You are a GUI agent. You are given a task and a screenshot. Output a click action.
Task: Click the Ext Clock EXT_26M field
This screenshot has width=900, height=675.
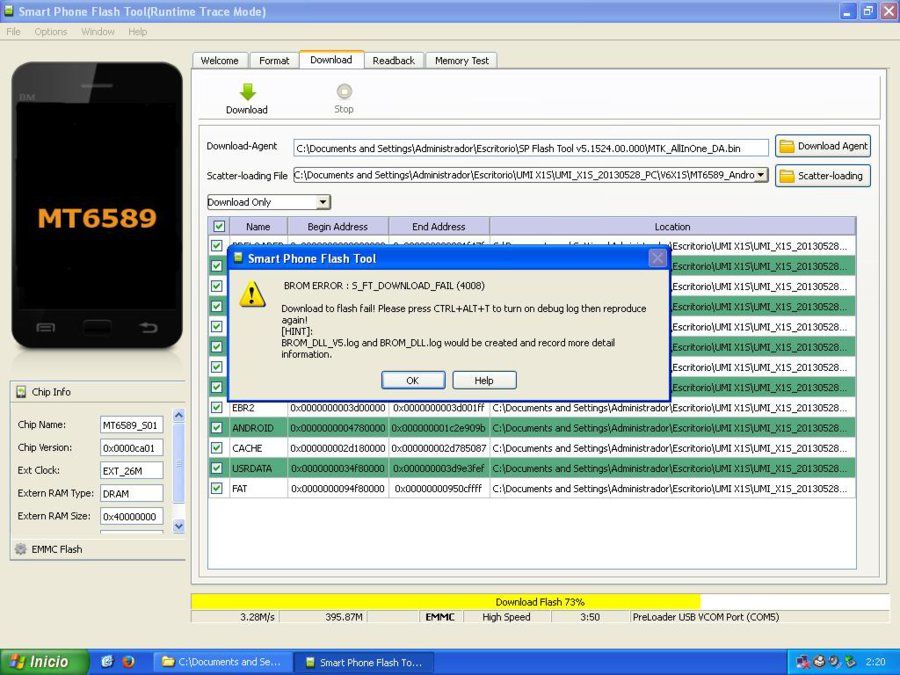click(x=131, y=471)
